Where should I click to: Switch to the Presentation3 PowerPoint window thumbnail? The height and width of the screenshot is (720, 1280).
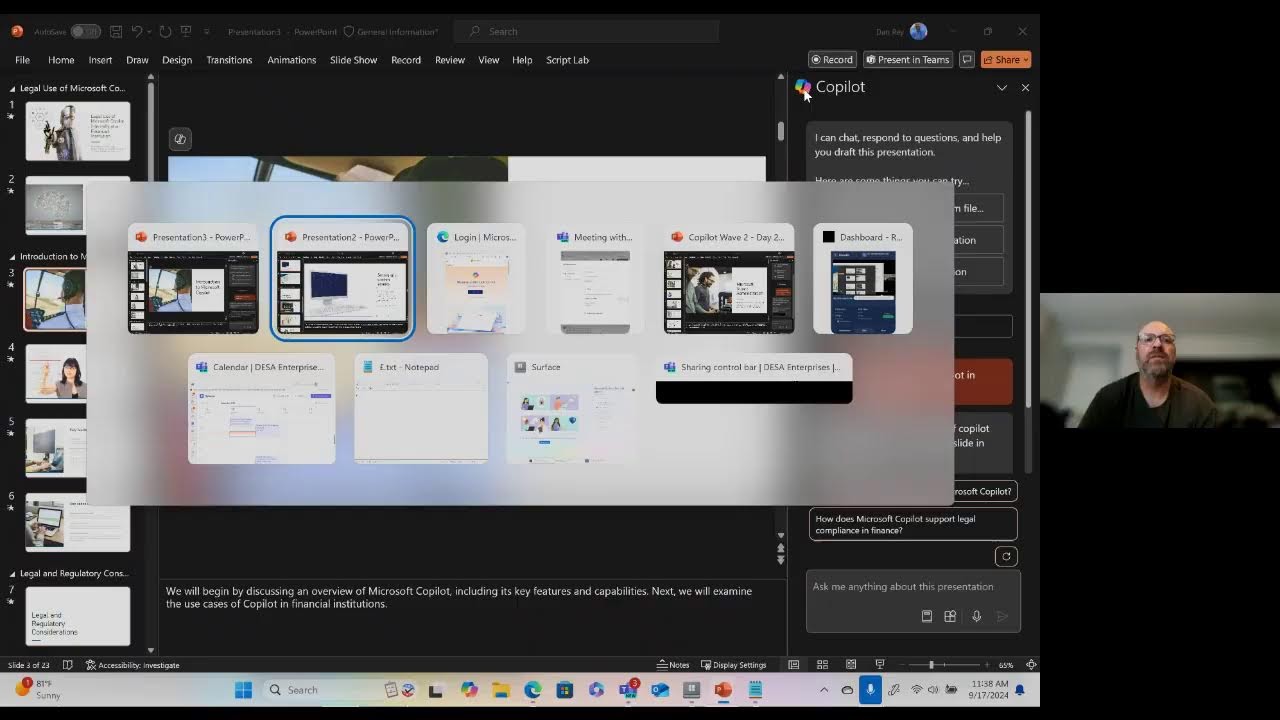click(x=193, y=279)
